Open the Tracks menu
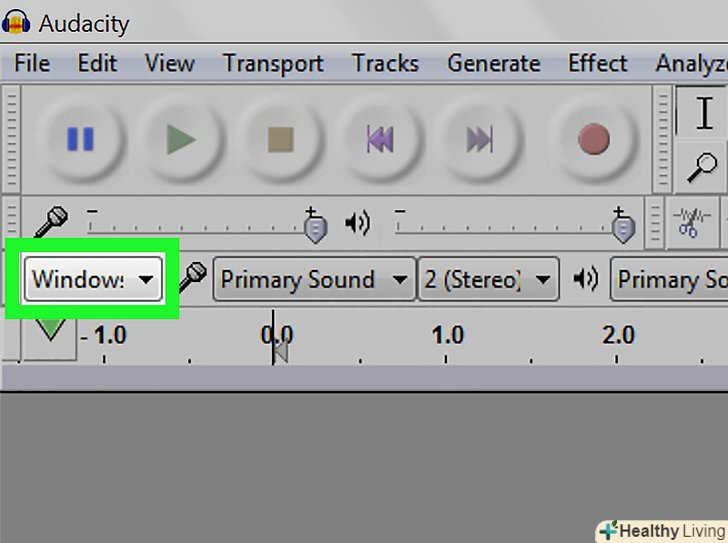The height and width of the screenshot is (543, 728). [385, 63]
